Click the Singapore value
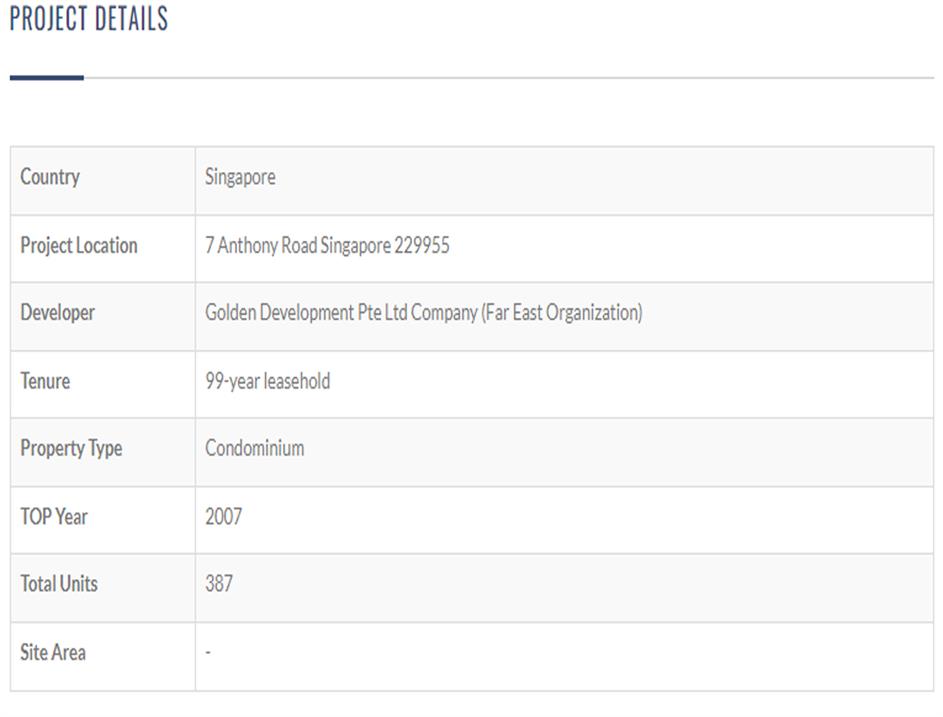The height and width of the screenshot is (717, 943). click(240, 177)
